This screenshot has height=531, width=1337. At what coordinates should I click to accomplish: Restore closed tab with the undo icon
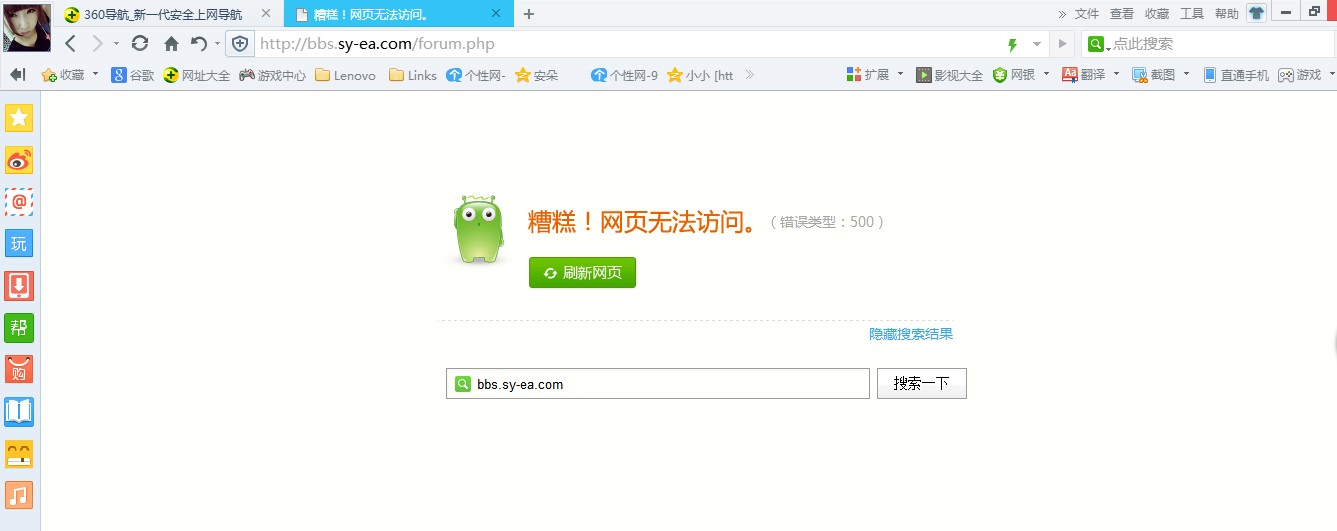pos(198,43)
